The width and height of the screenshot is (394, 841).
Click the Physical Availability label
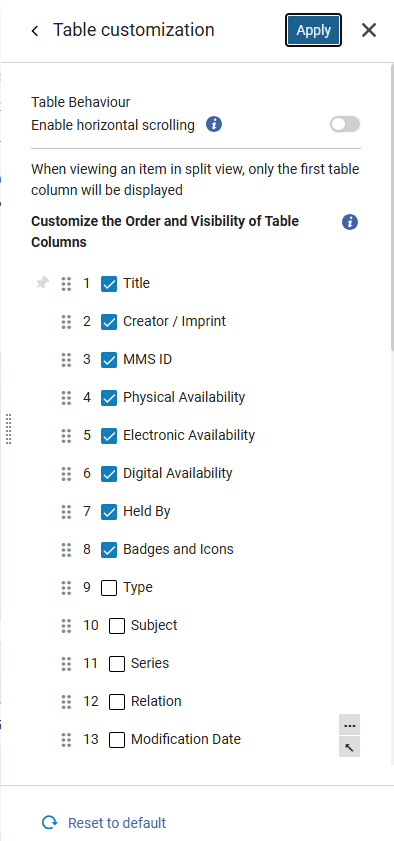184,397
